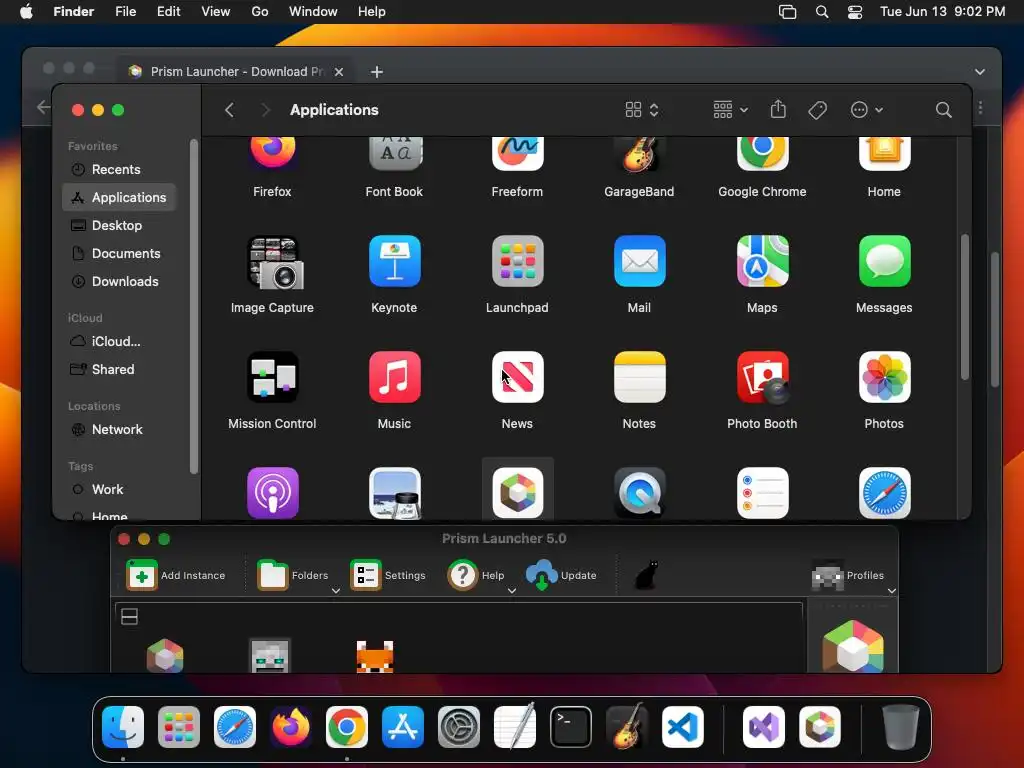Viewport: 1024px width, 768px height.
Task: Open a new browser tab with plus button
Action: coord(377,72)
